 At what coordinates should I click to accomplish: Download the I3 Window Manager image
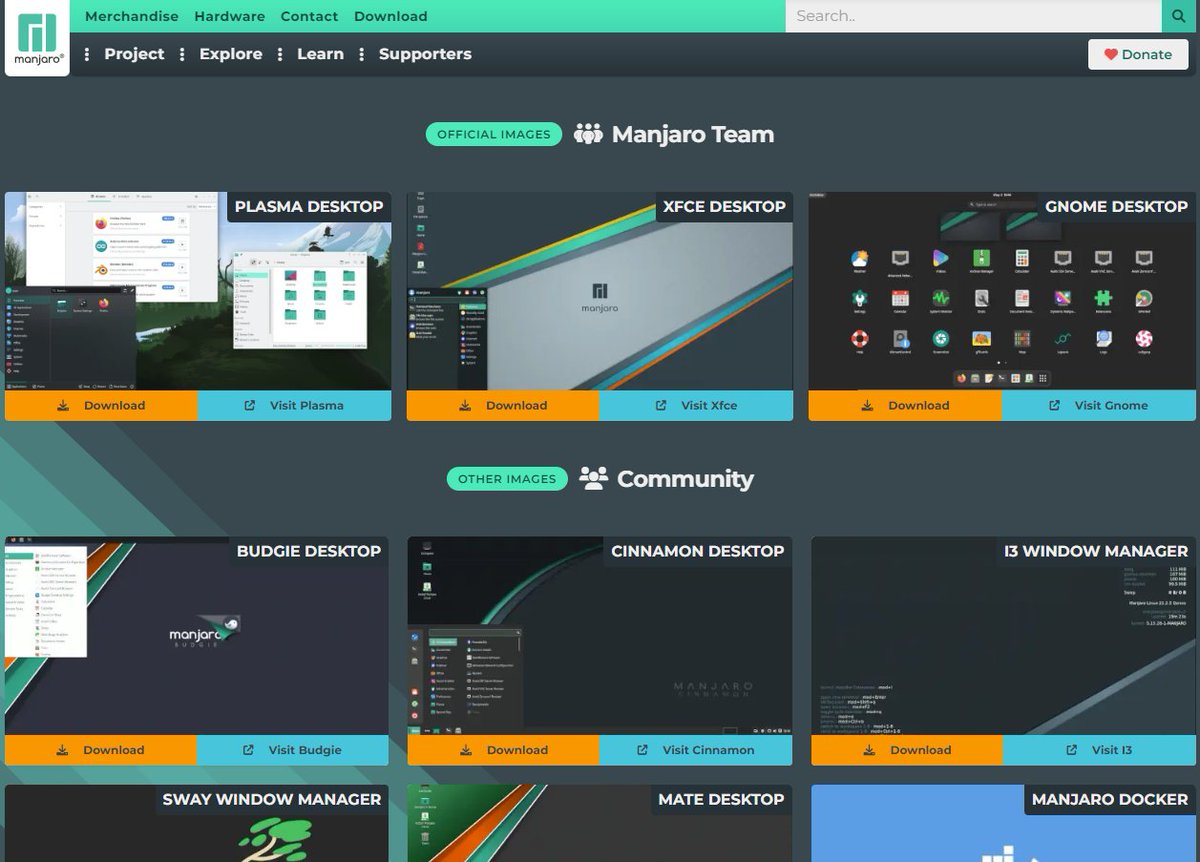pos(907,750)
